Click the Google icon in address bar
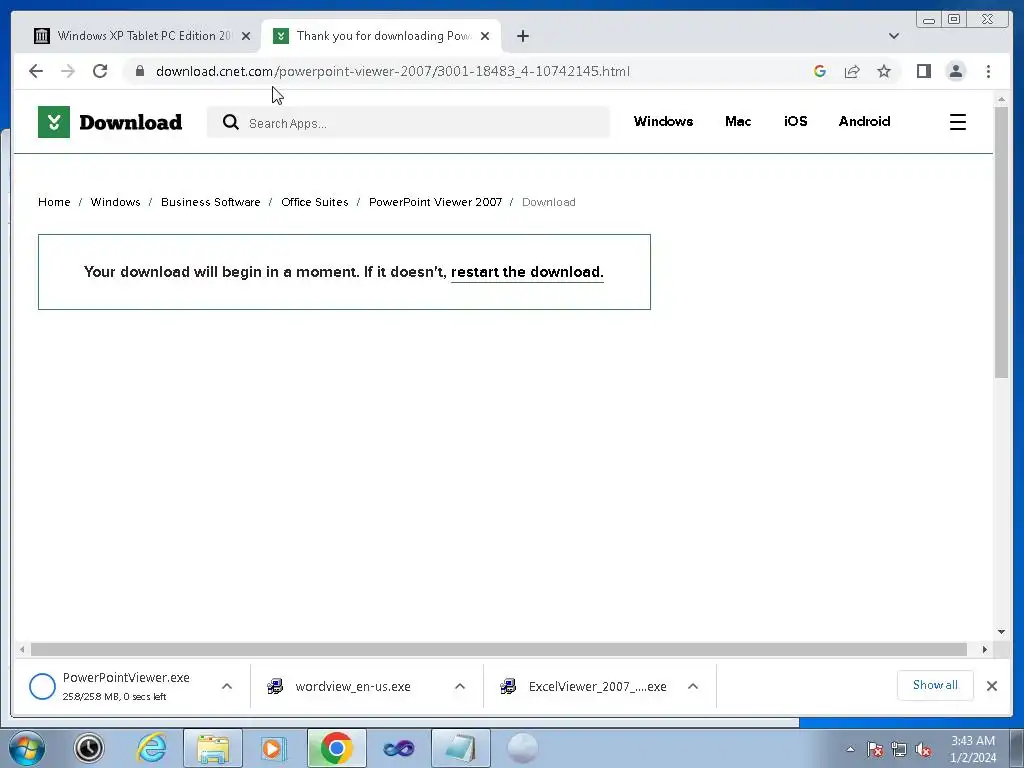 [820, 71]
